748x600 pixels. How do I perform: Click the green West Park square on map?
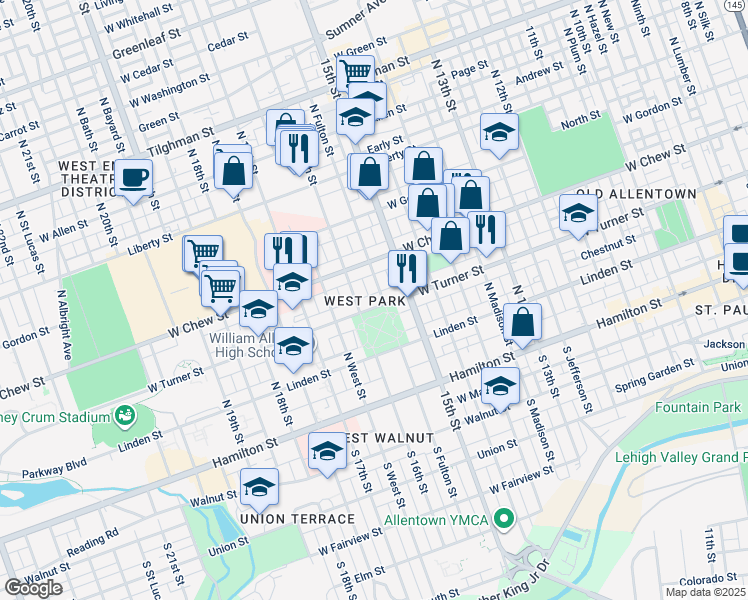[382, 331]
